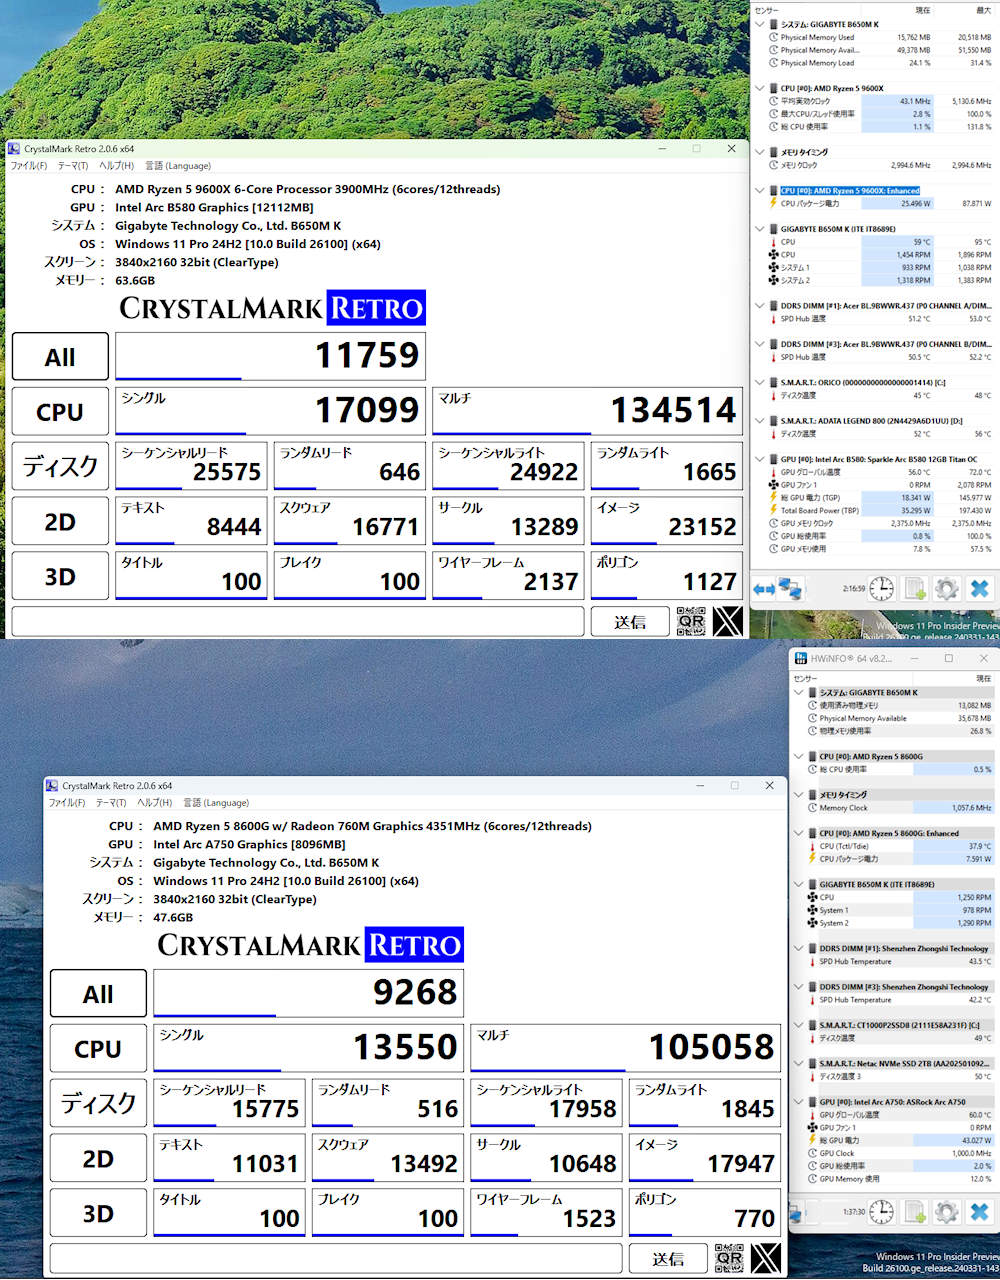
Task: Collapse the DDR5 DIMM [#3] Acer sensor group
Action: (x=761, y=344)
